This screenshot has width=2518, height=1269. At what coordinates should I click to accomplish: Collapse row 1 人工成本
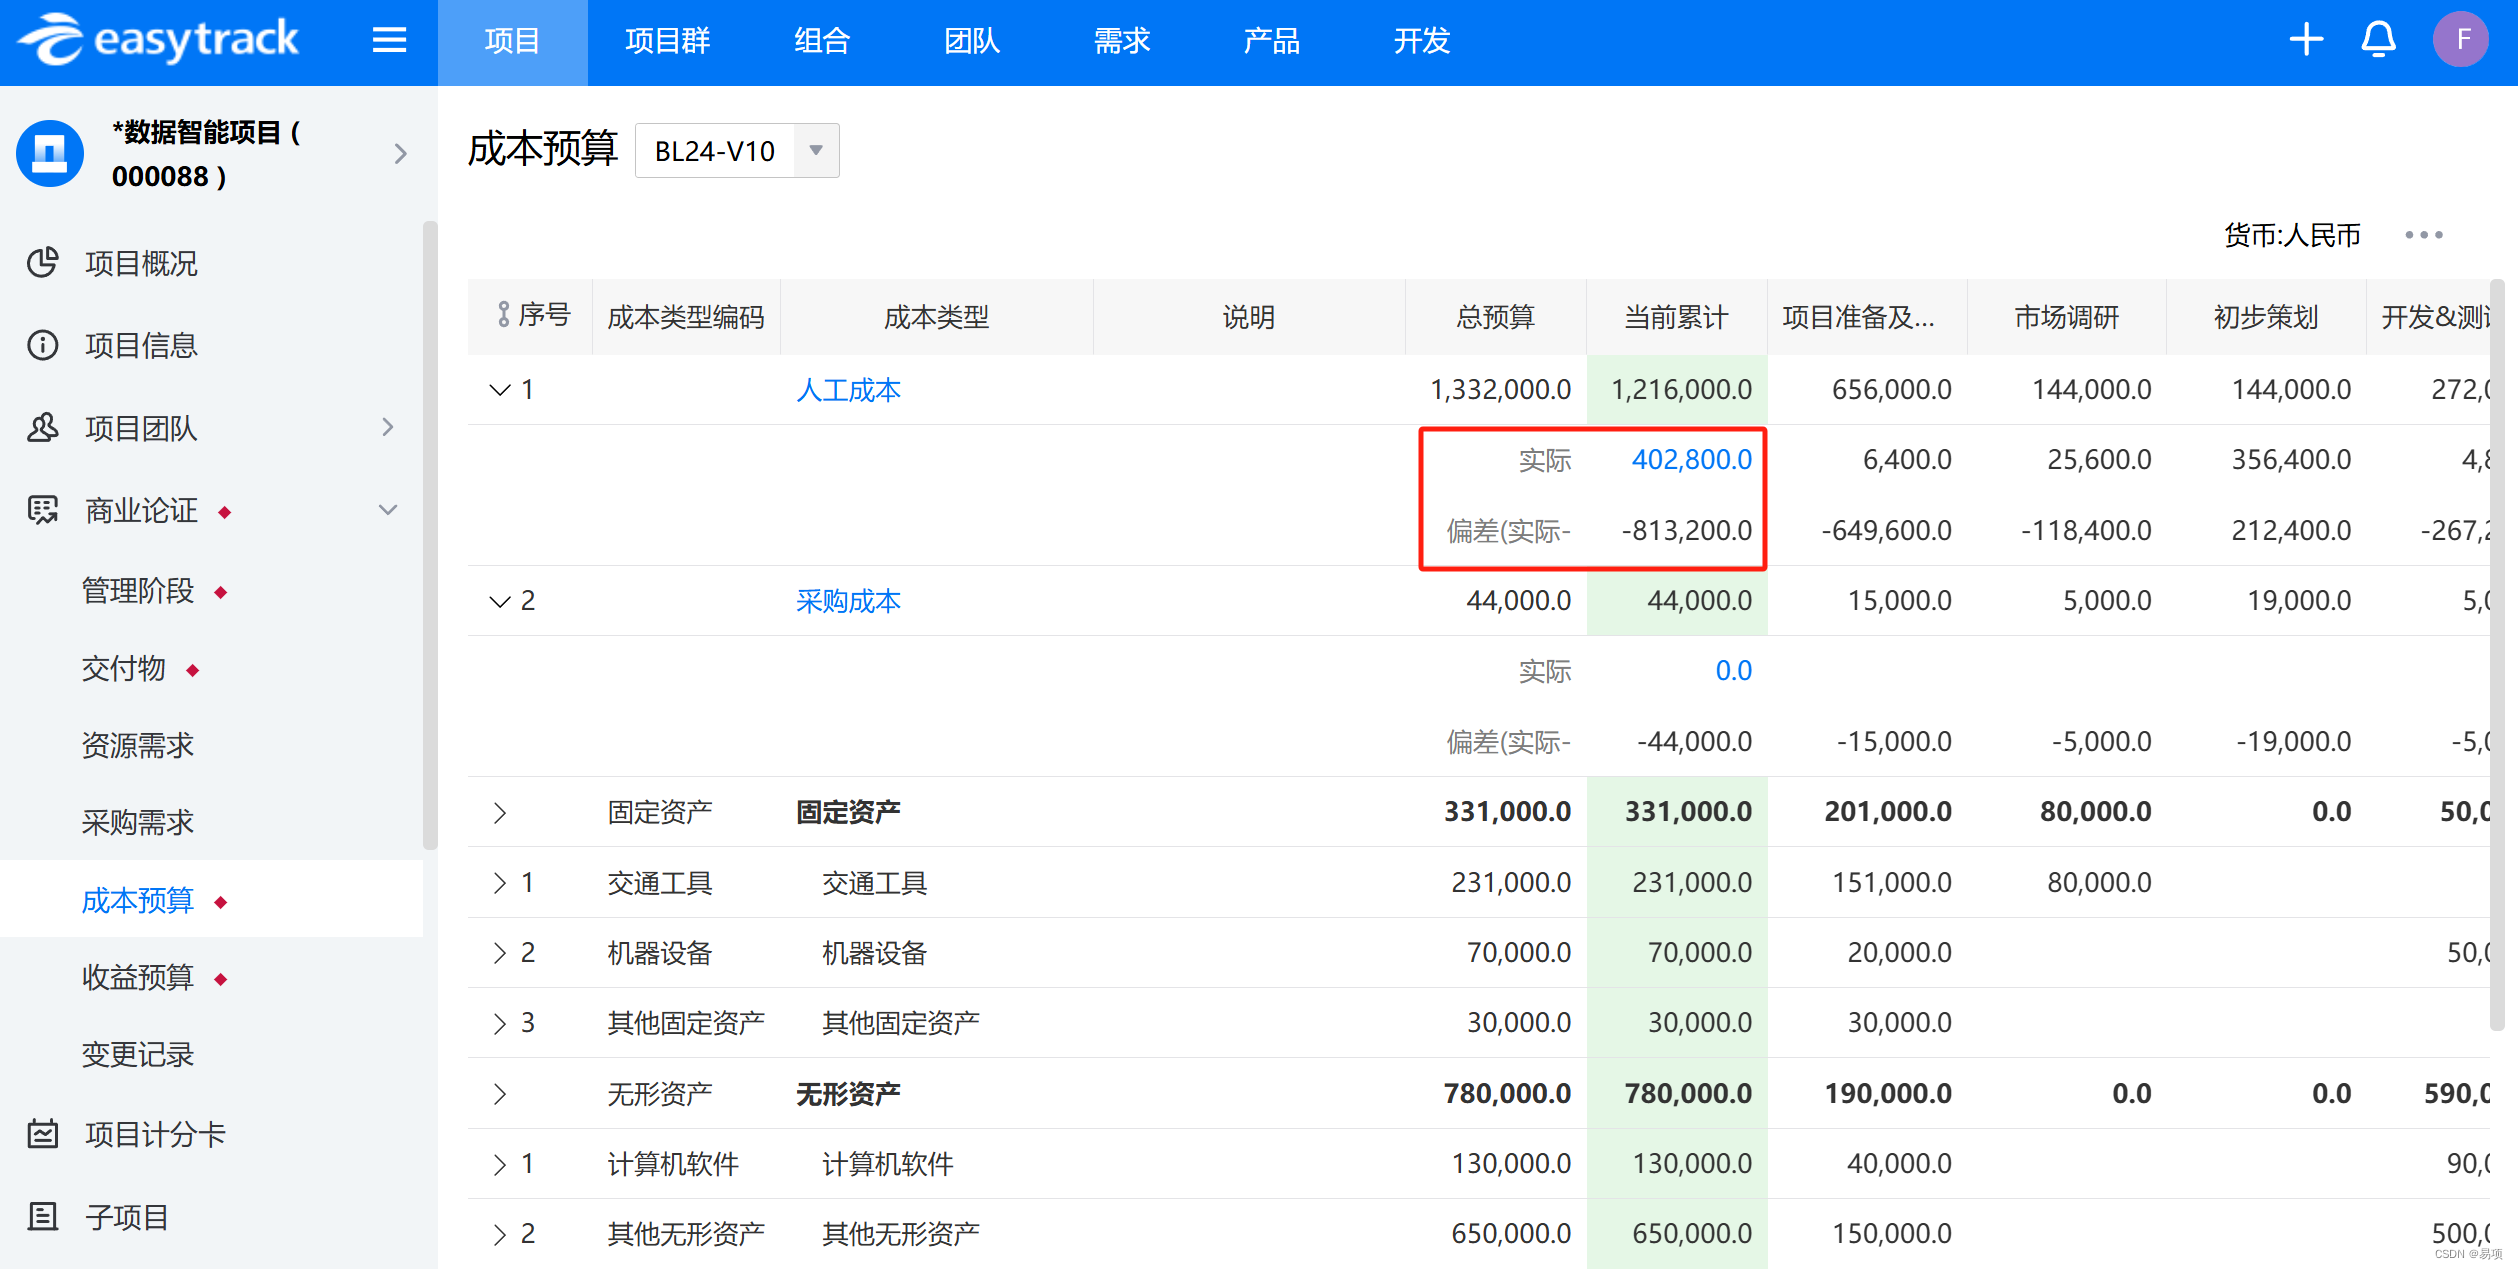[x=500, y=390]
